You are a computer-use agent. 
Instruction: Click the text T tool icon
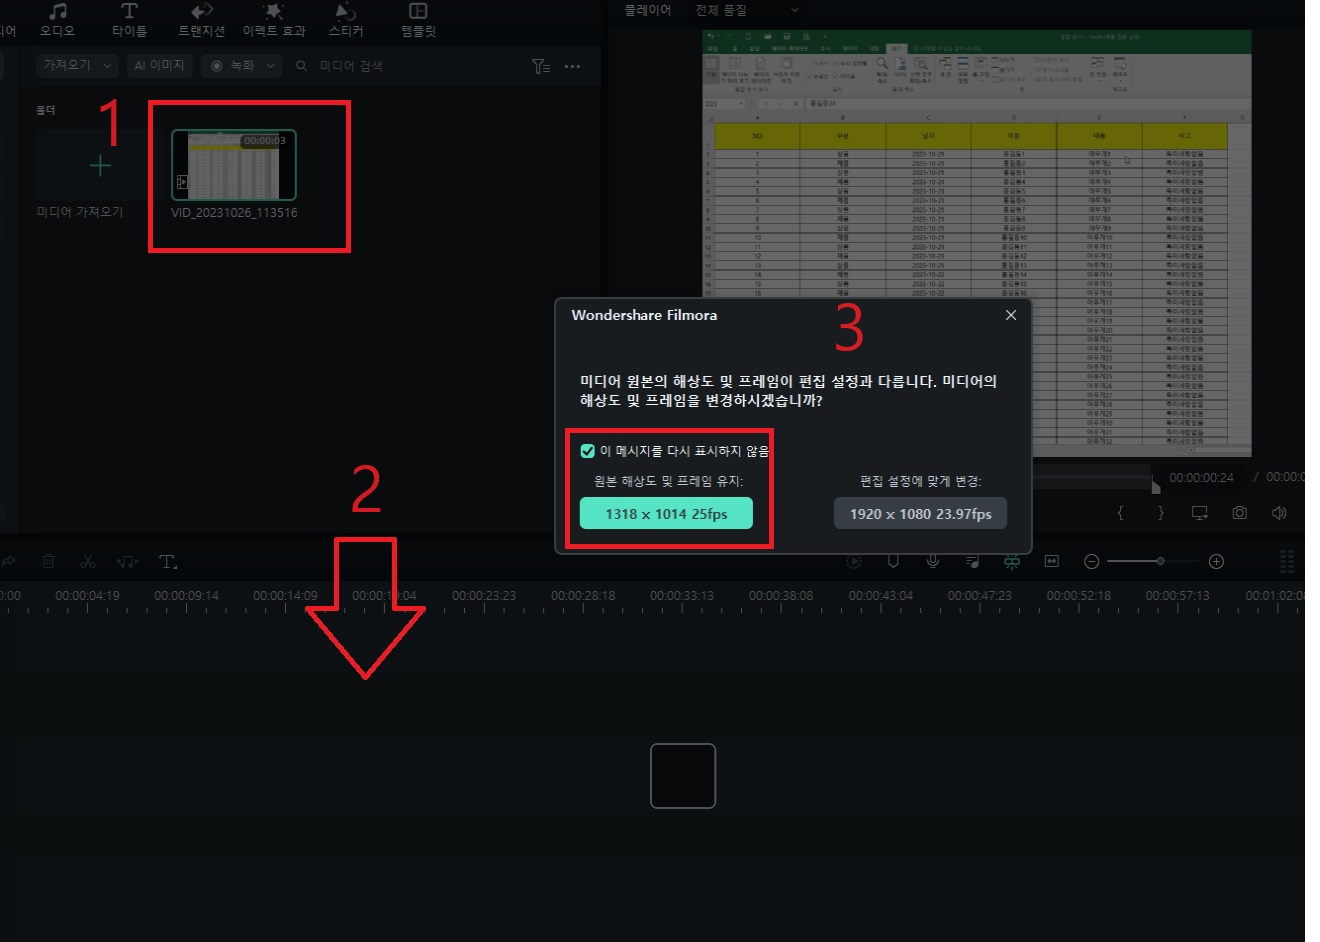coord(168,562)
